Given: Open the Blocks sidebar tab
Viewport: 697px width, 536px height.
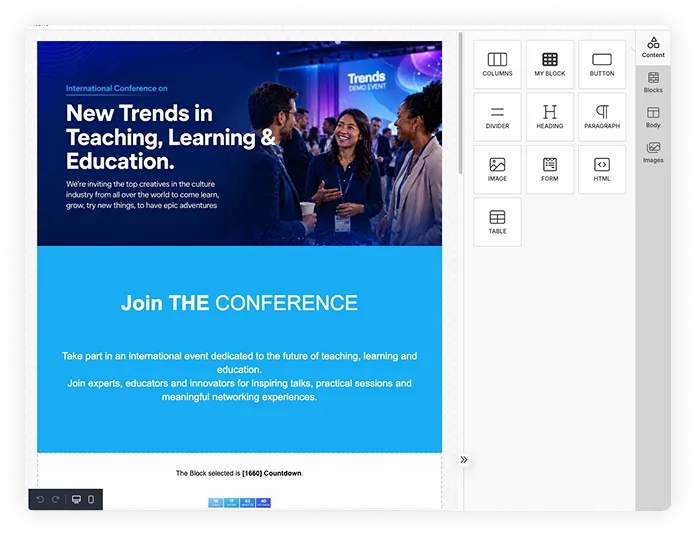Looking at the screenshot, I should coord(653,83).
